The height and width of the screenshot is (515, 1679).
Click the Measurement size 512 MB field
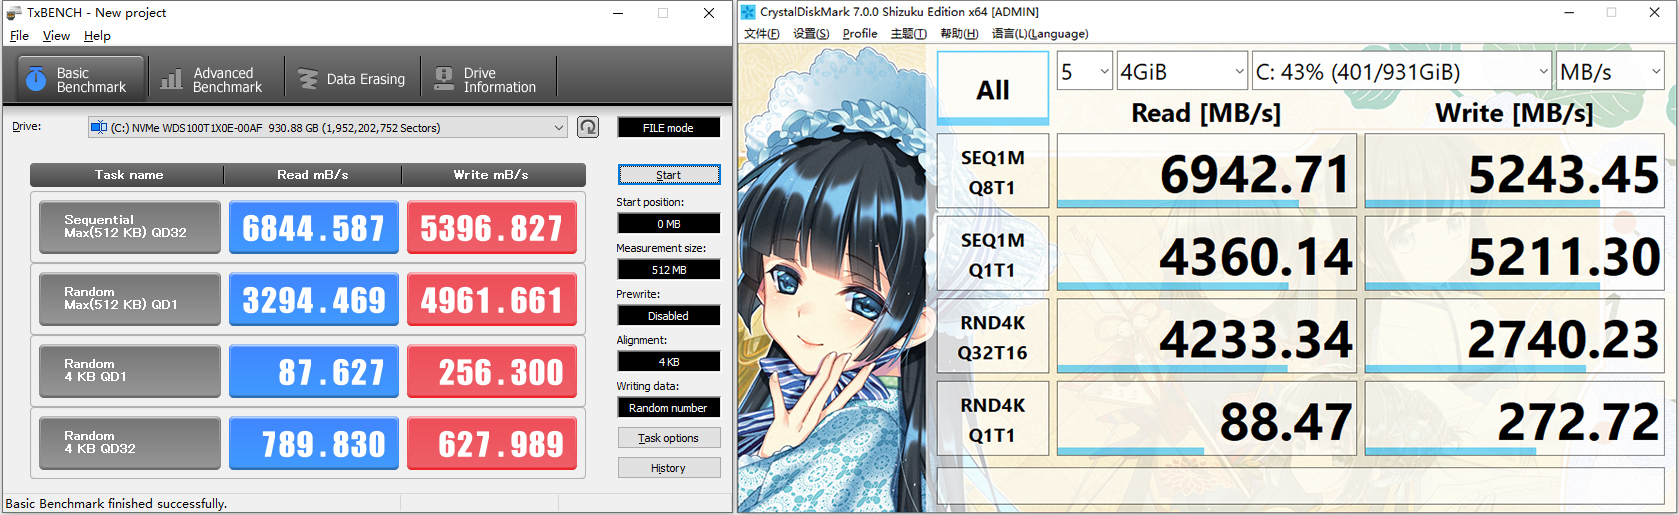pos(668,270)
